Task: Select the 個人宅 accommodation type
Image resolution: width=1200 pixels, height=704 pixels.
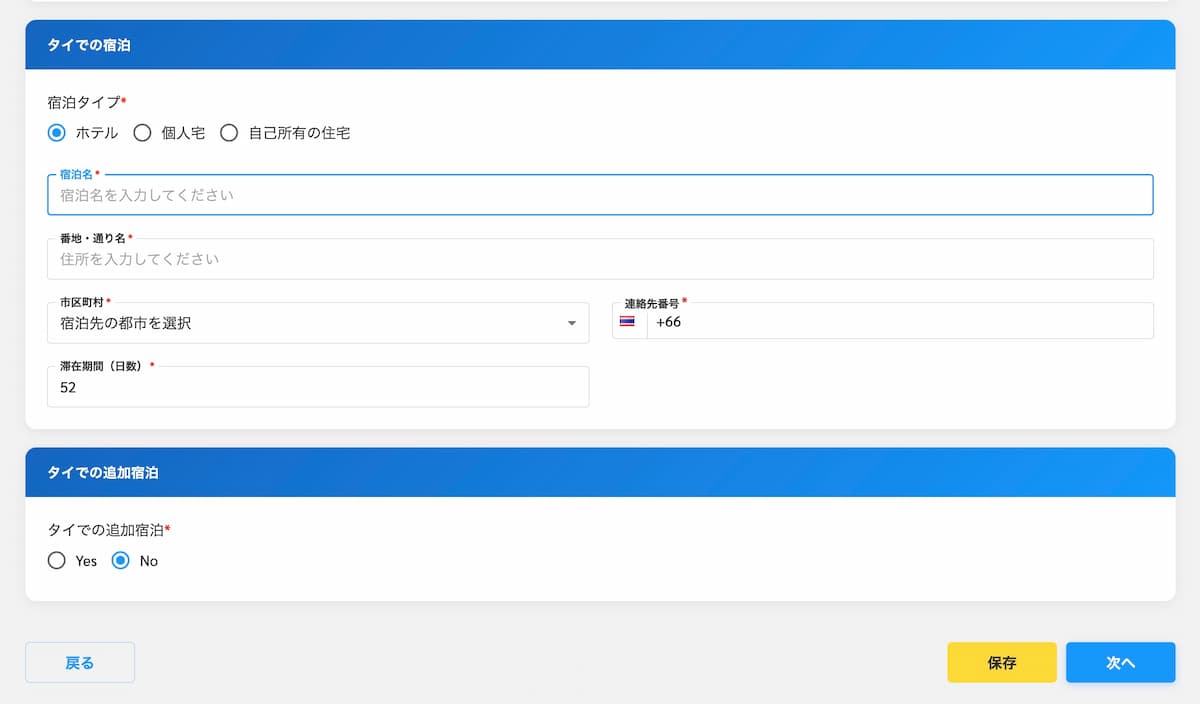Action: point(143,132)
